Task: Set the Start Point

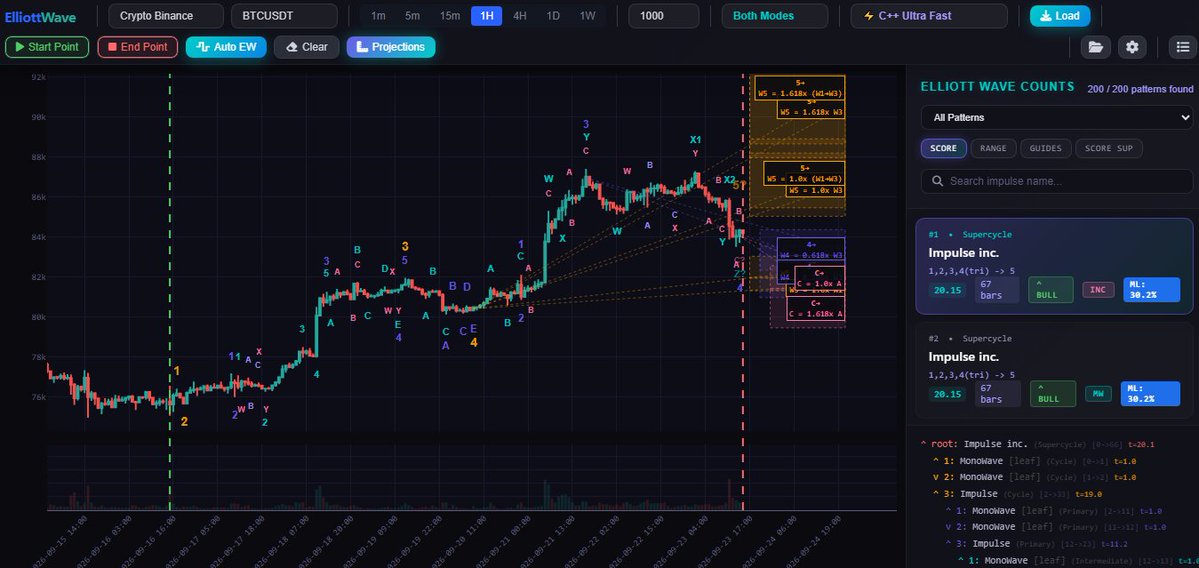Action: click(x=47, y=47)
